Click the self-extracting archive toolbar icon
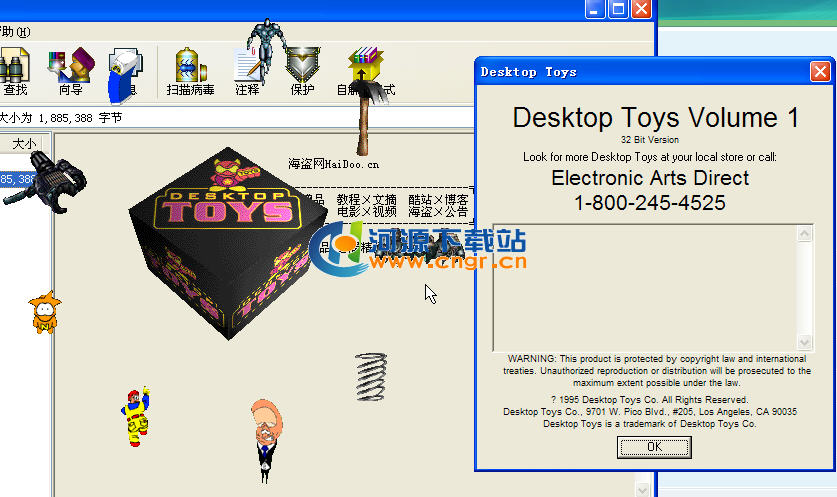 366,63
